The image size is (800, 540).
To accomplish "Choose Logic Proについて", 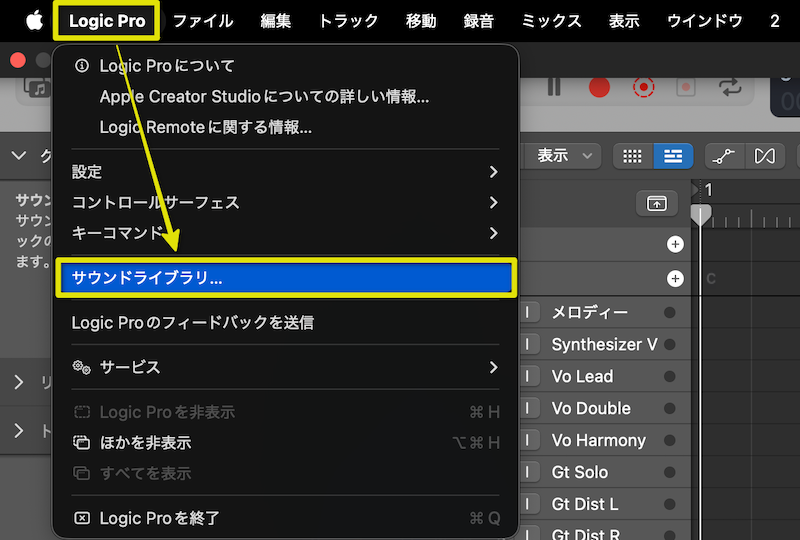I will [x=286, y=66].
